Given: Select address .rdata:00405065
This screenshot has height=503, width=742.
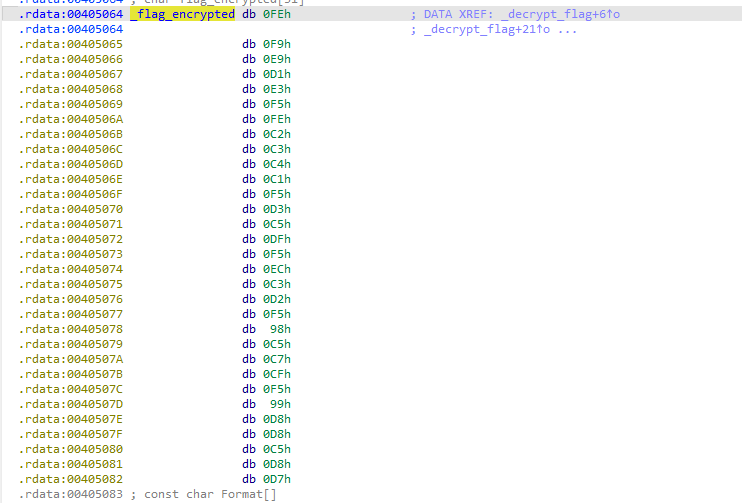Looking at the screenshot, I should pyautogui.click(x=71, y=44).
